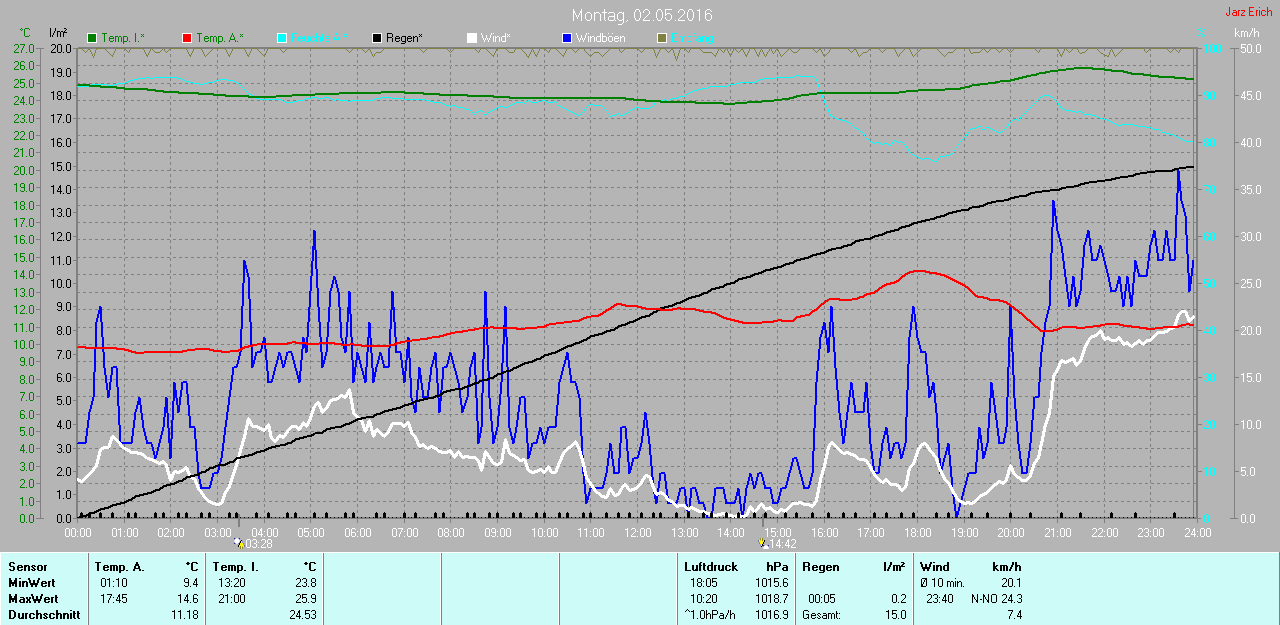This screenshot has width=1280, height=625.
Task: Toggle the cyan humidity legend swatch
Action: [x=282, y=38]
